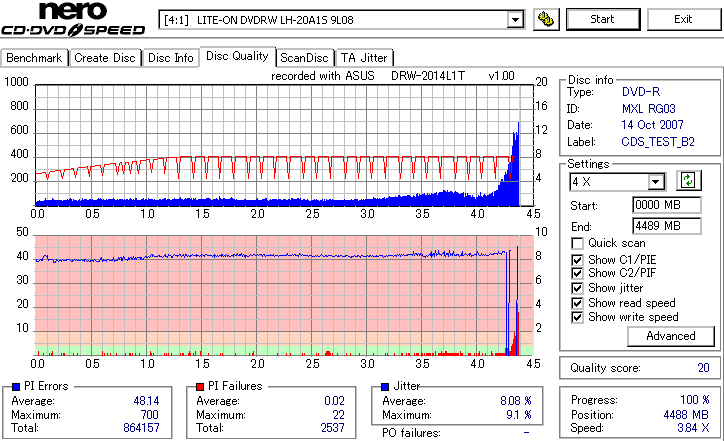The height and width of the screenshot is (441, 724).
Task: Uncheck Show jitter option
Action: point(577,288)
